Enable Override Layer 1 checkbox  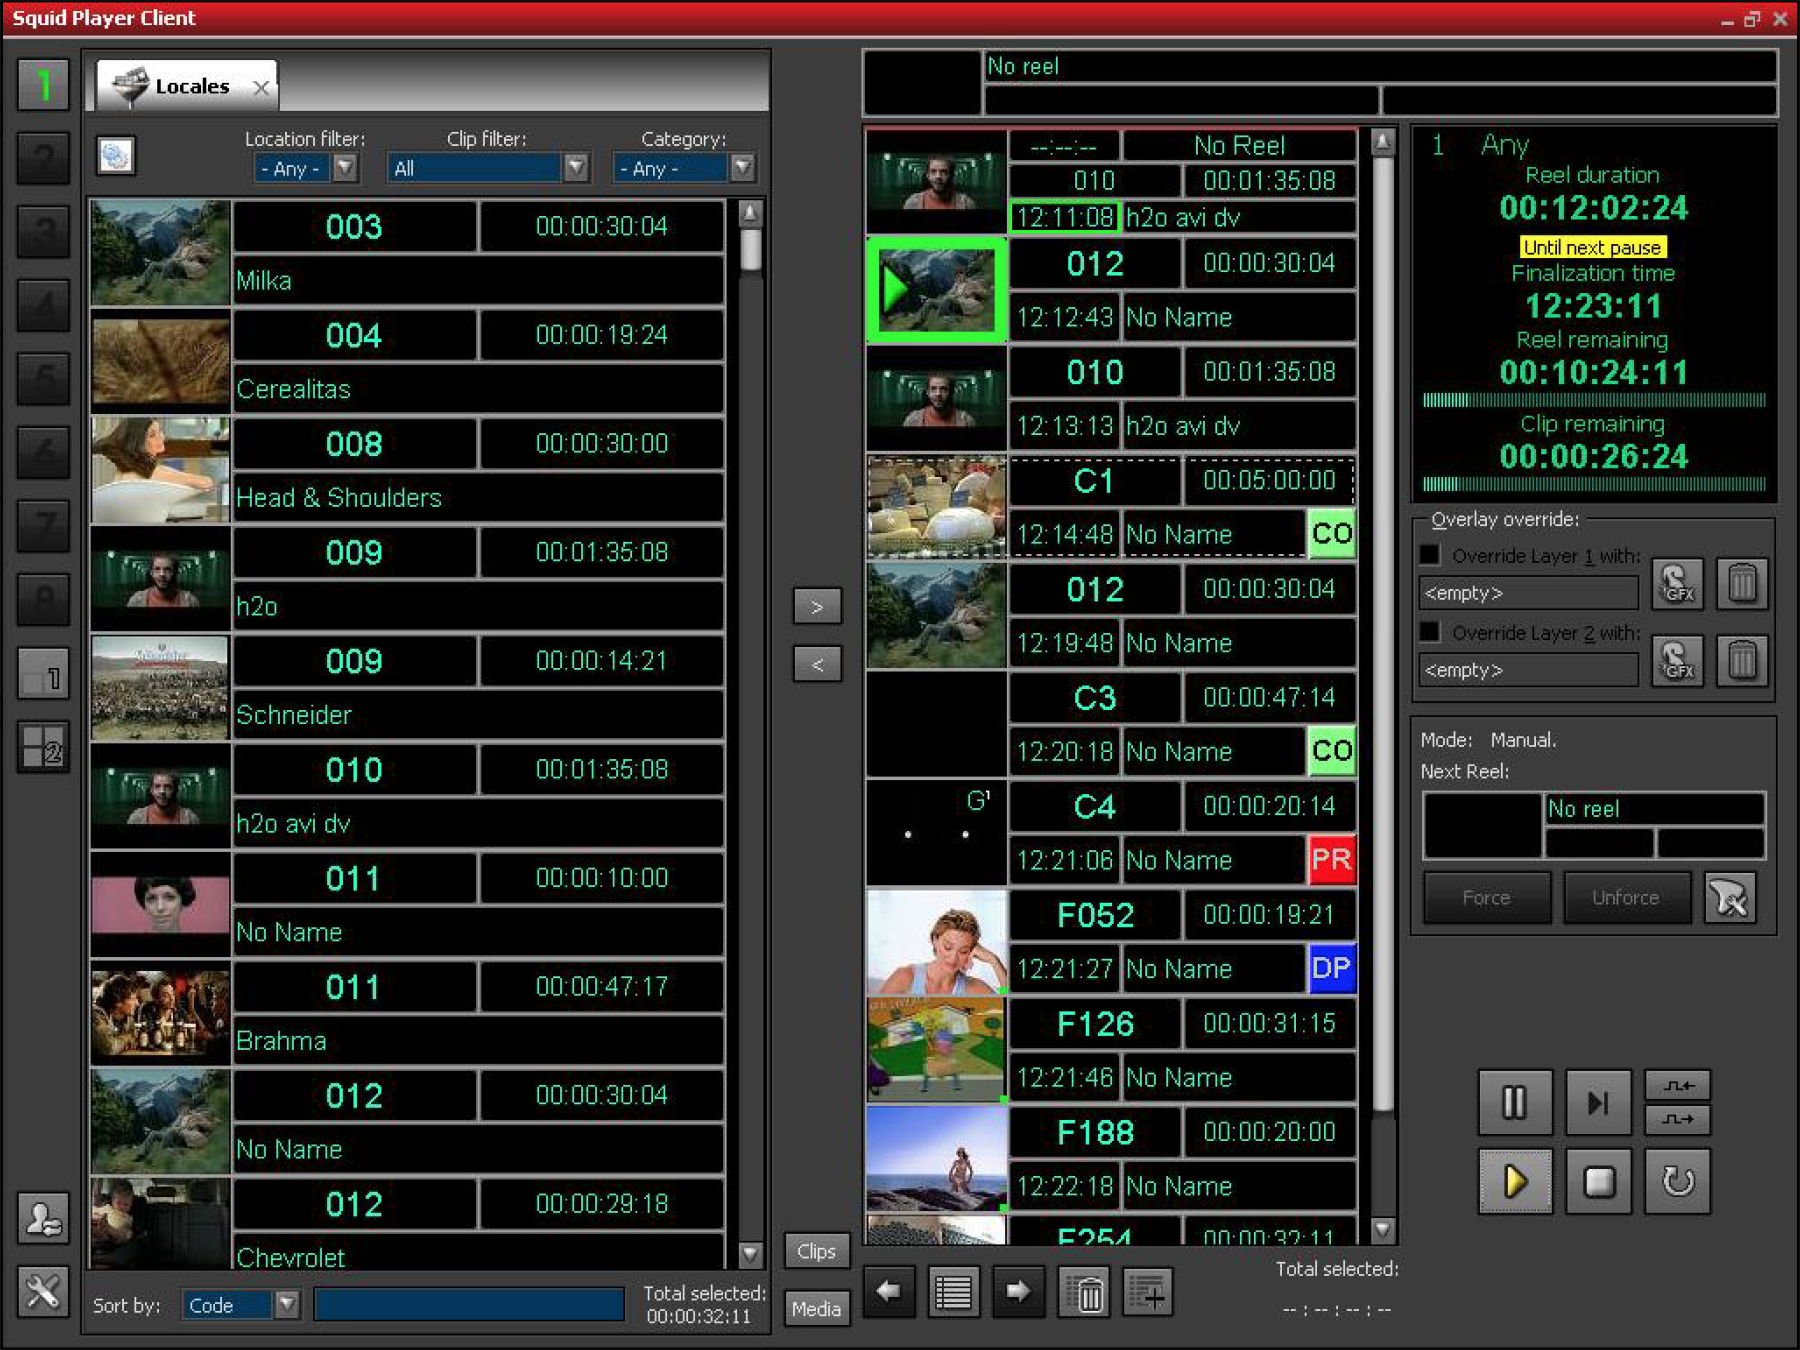[x=1430, y=555]
